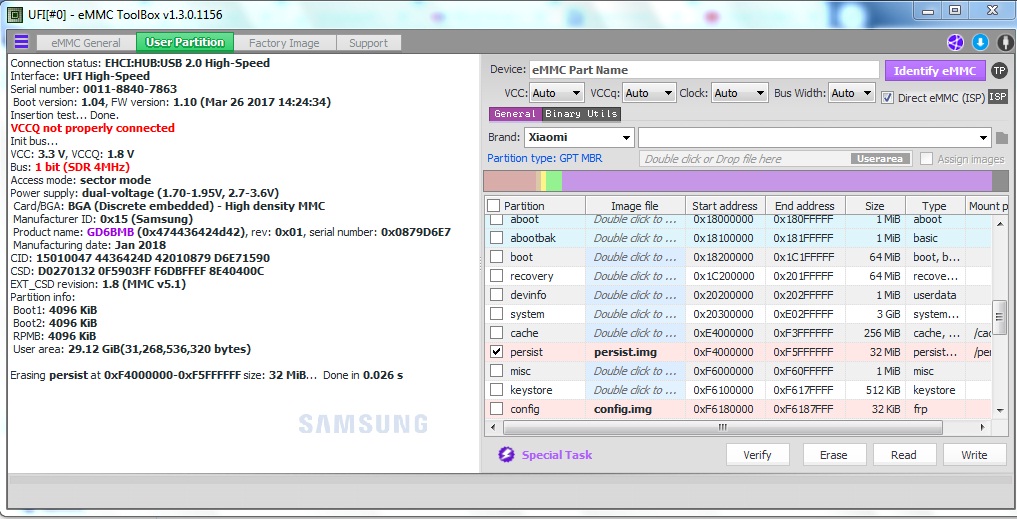This screenshot has width=1017, height=519.
Task: Uncheck the persist partition checkbox
Action: pyautogui.click(x=496, y=352)
